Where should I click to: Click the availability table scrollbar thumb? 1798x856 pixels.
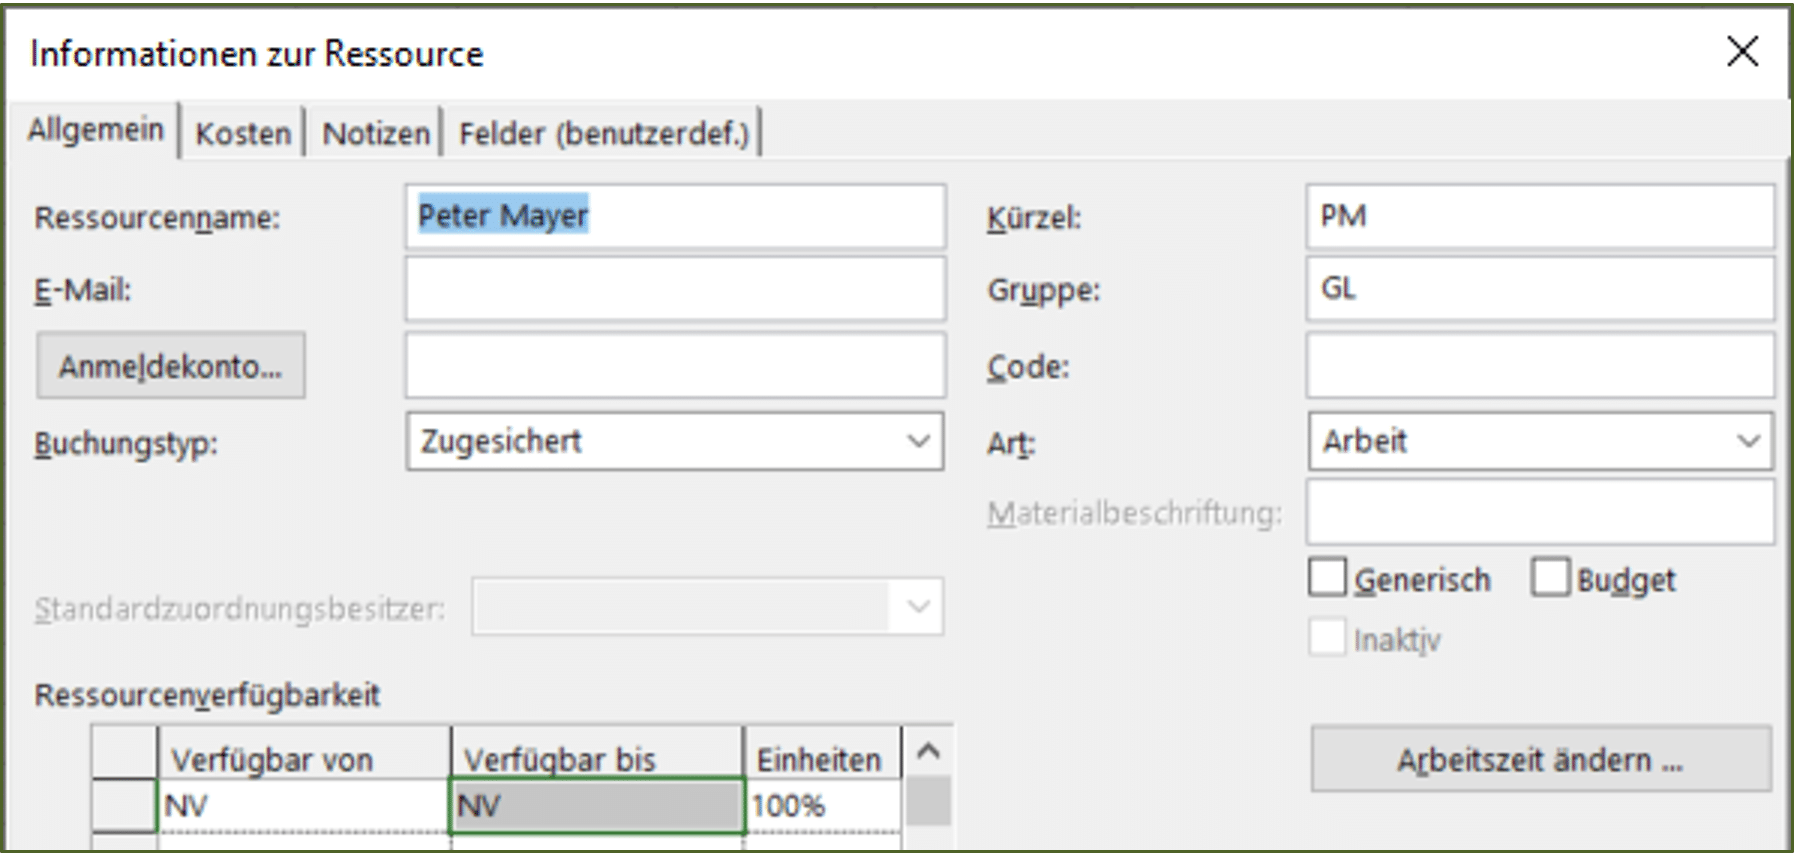coord(929,801)
